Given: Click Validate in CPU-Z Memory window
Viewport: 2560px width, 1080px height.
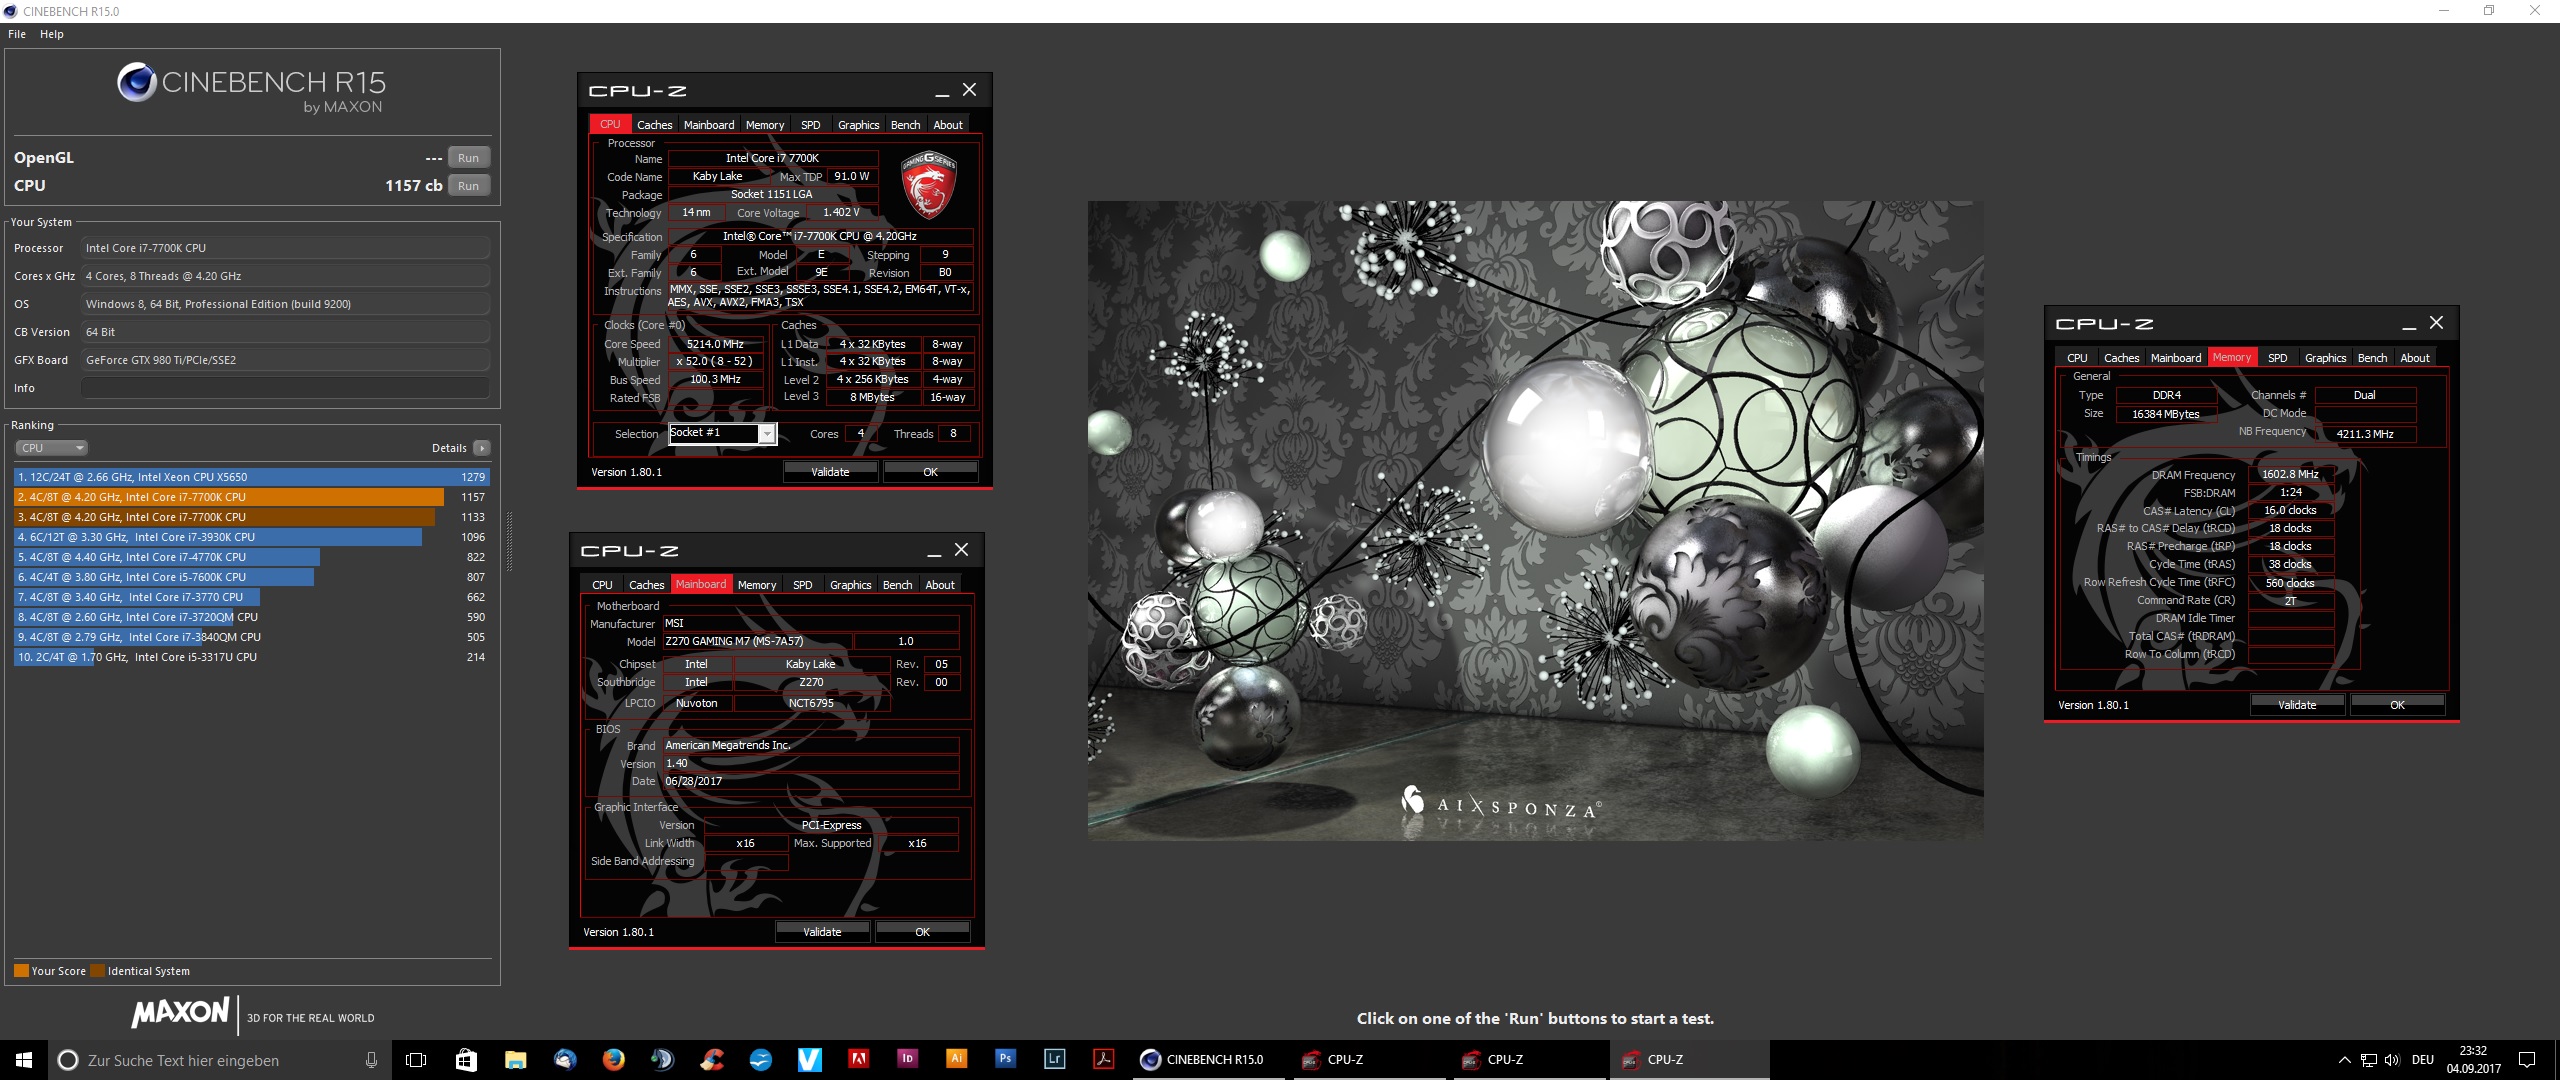Looking at the screenshot, I should pos(2297,705).
